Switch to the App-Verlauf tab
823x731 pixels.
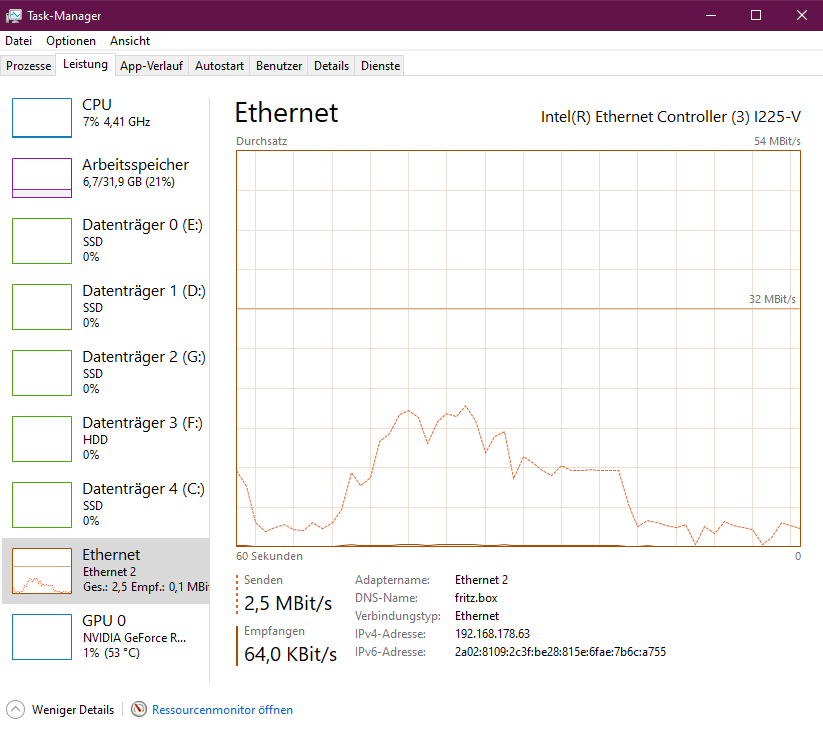tap(151, 66)
